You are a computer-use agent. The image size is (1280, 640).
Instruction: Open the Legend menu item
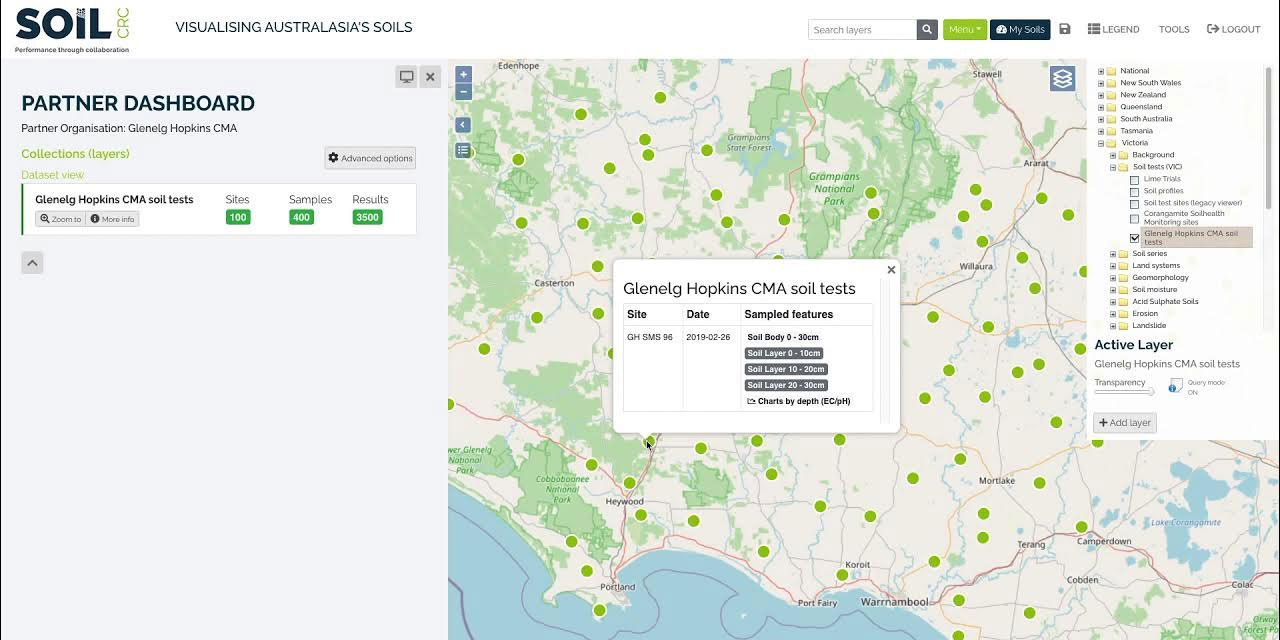1113,30
